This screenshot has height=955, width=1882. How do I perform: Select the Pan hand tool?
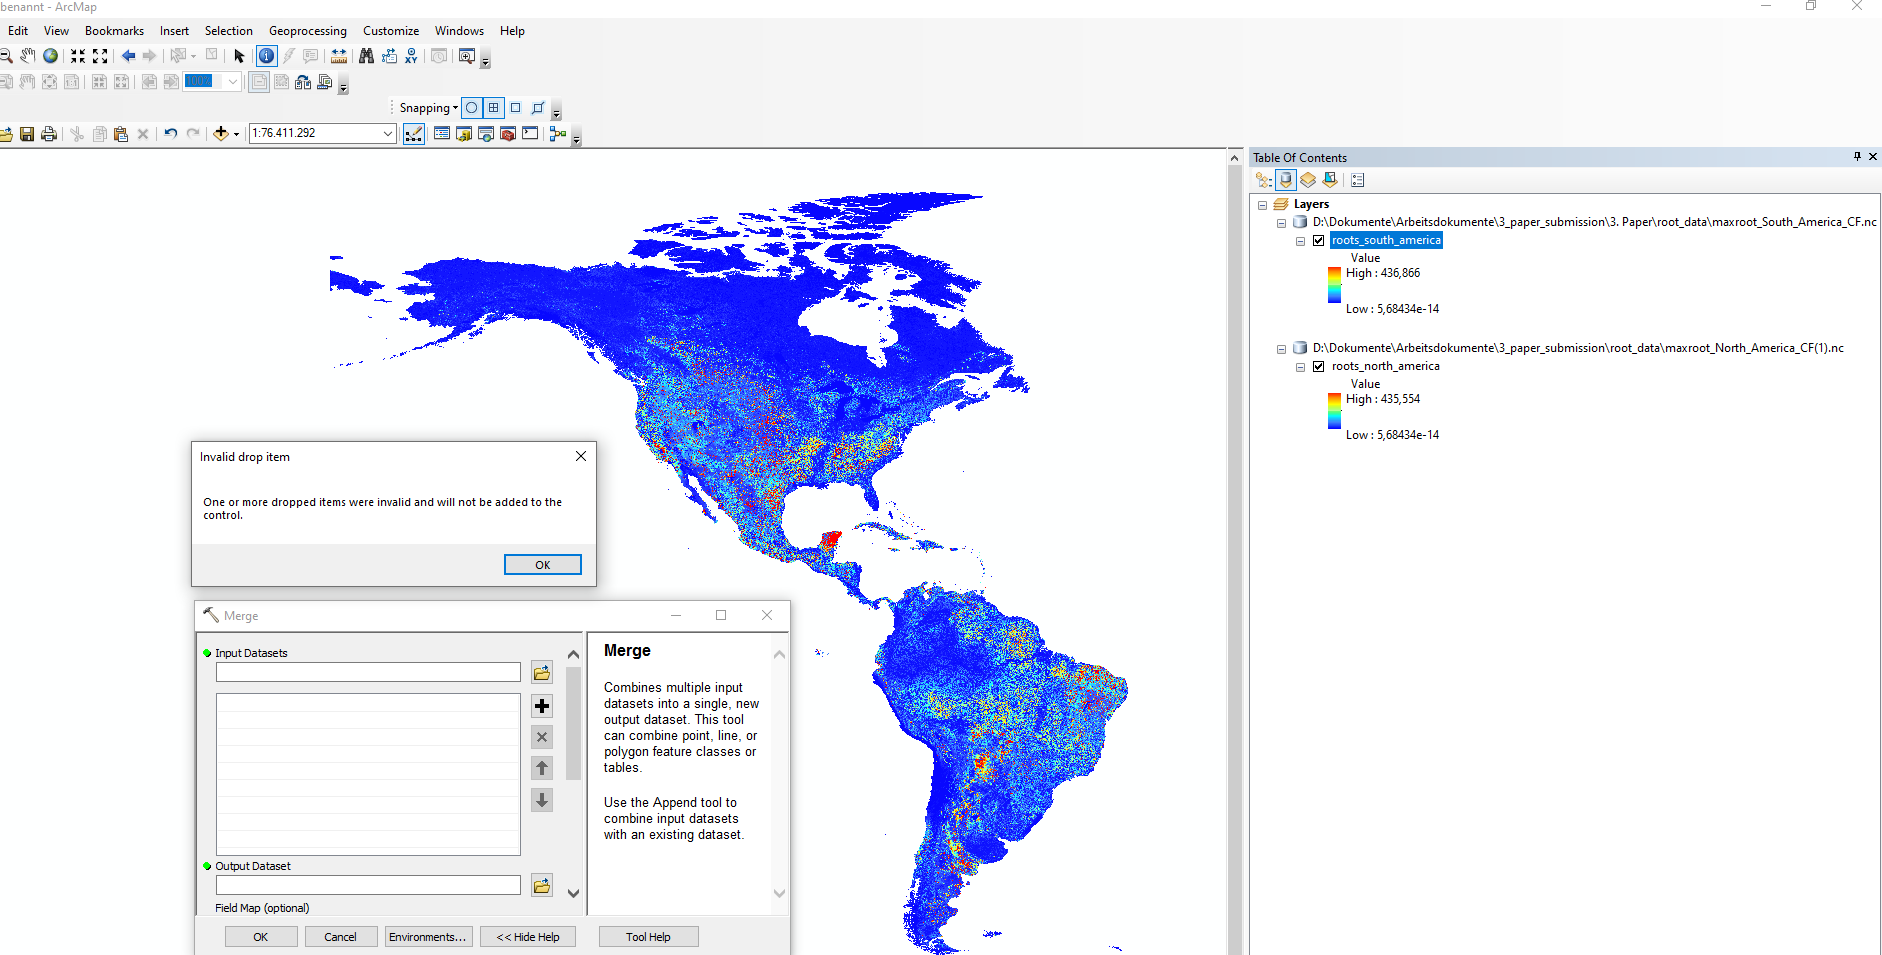pyautogui.click(x=28, y=56)
